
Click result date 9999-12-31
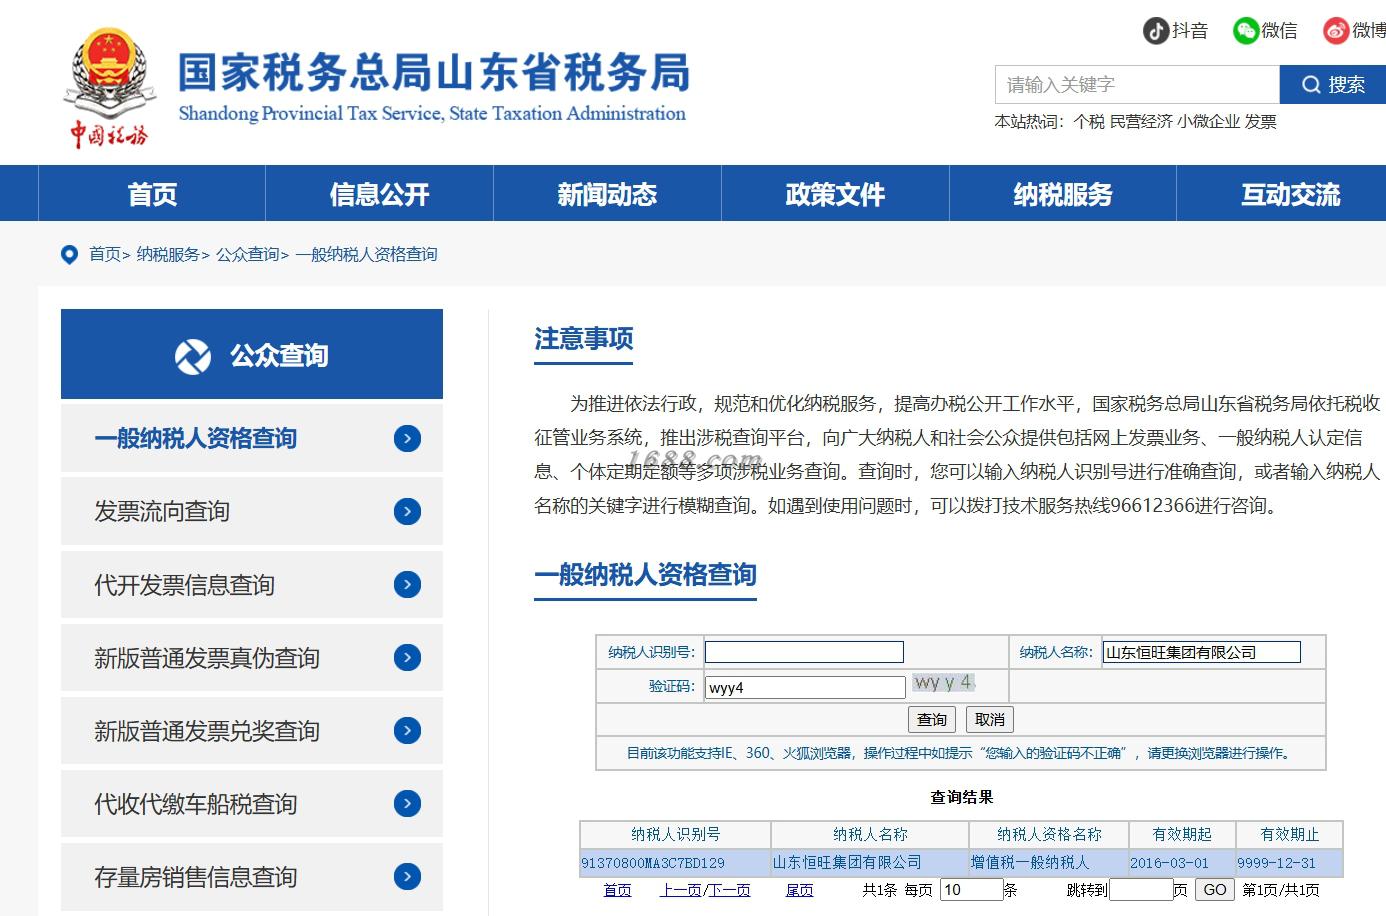point(1276,862)
